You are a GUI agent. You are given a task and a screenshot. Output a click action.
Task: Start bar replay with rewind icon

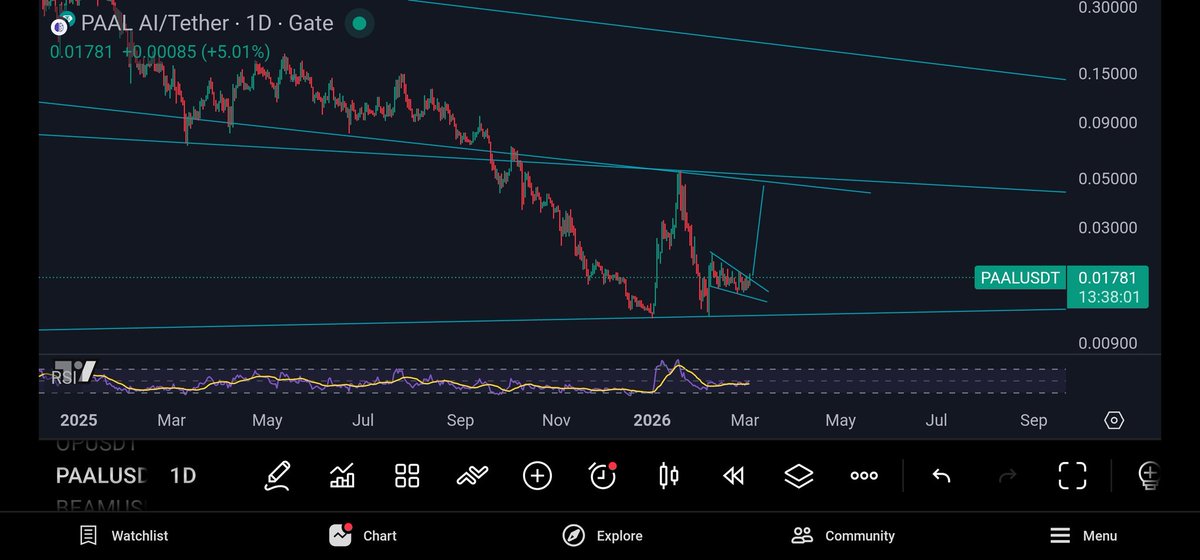(733, 476)
